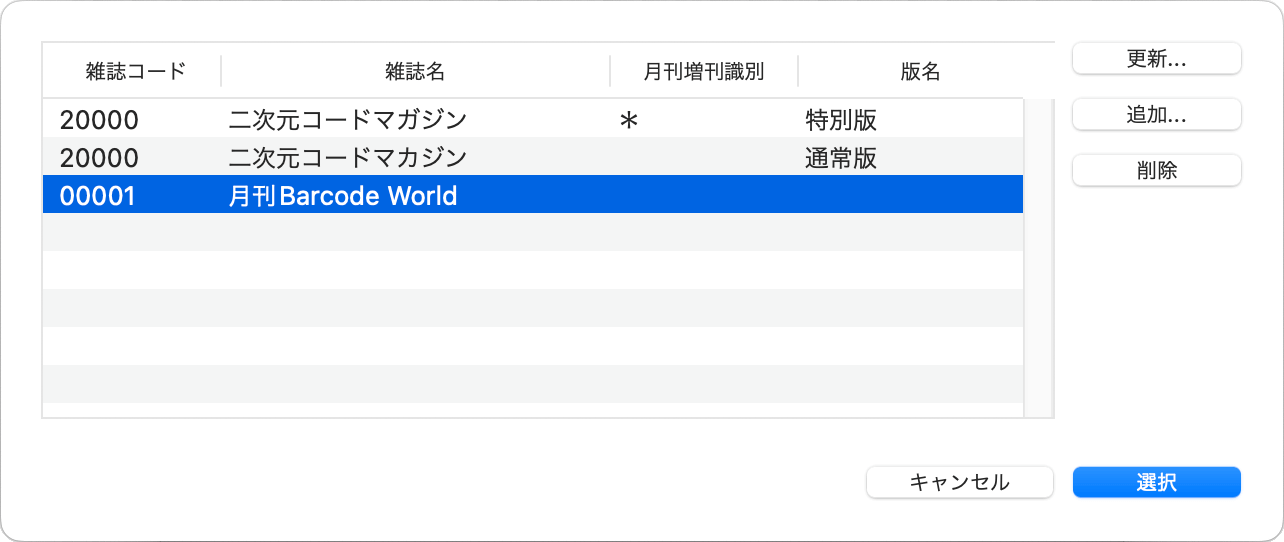Click the 00001 magazine code cell
The image size is (1284, 542).
point(97,196)
